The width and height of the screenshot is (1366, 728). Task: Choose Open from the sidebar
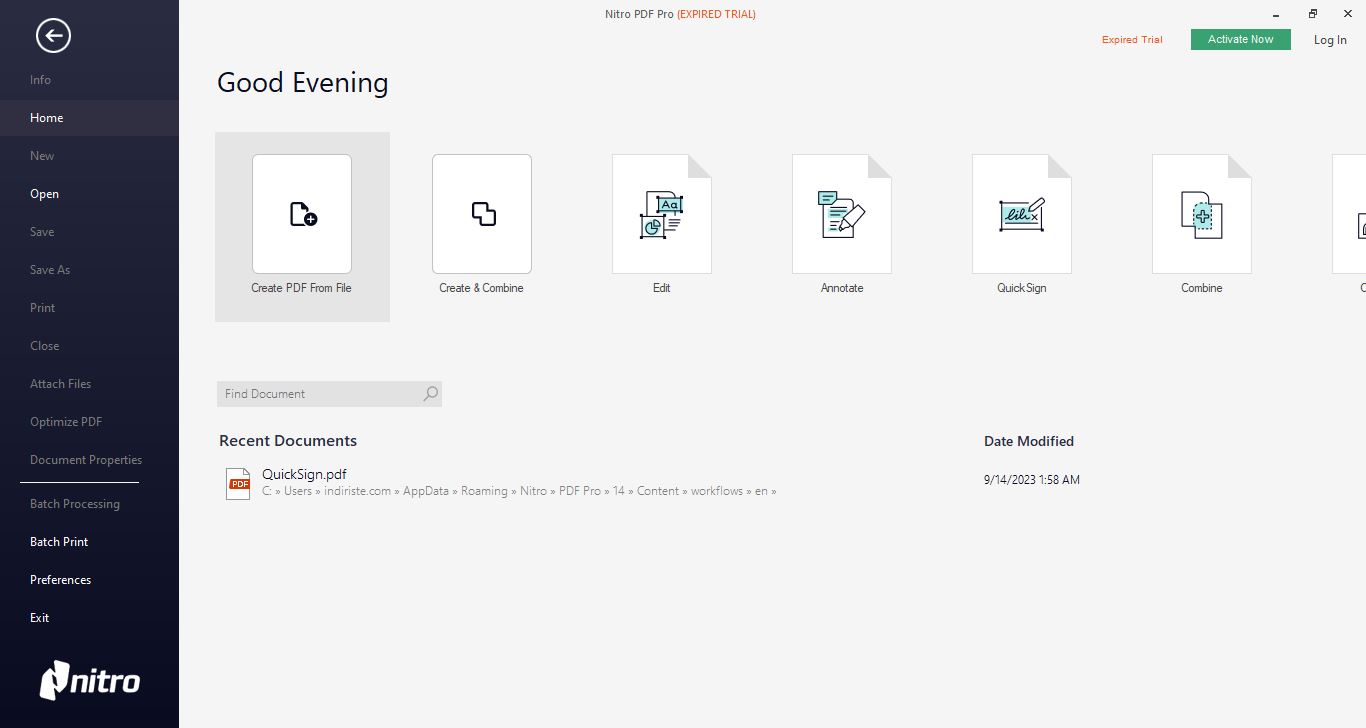(x=44, y=194)
